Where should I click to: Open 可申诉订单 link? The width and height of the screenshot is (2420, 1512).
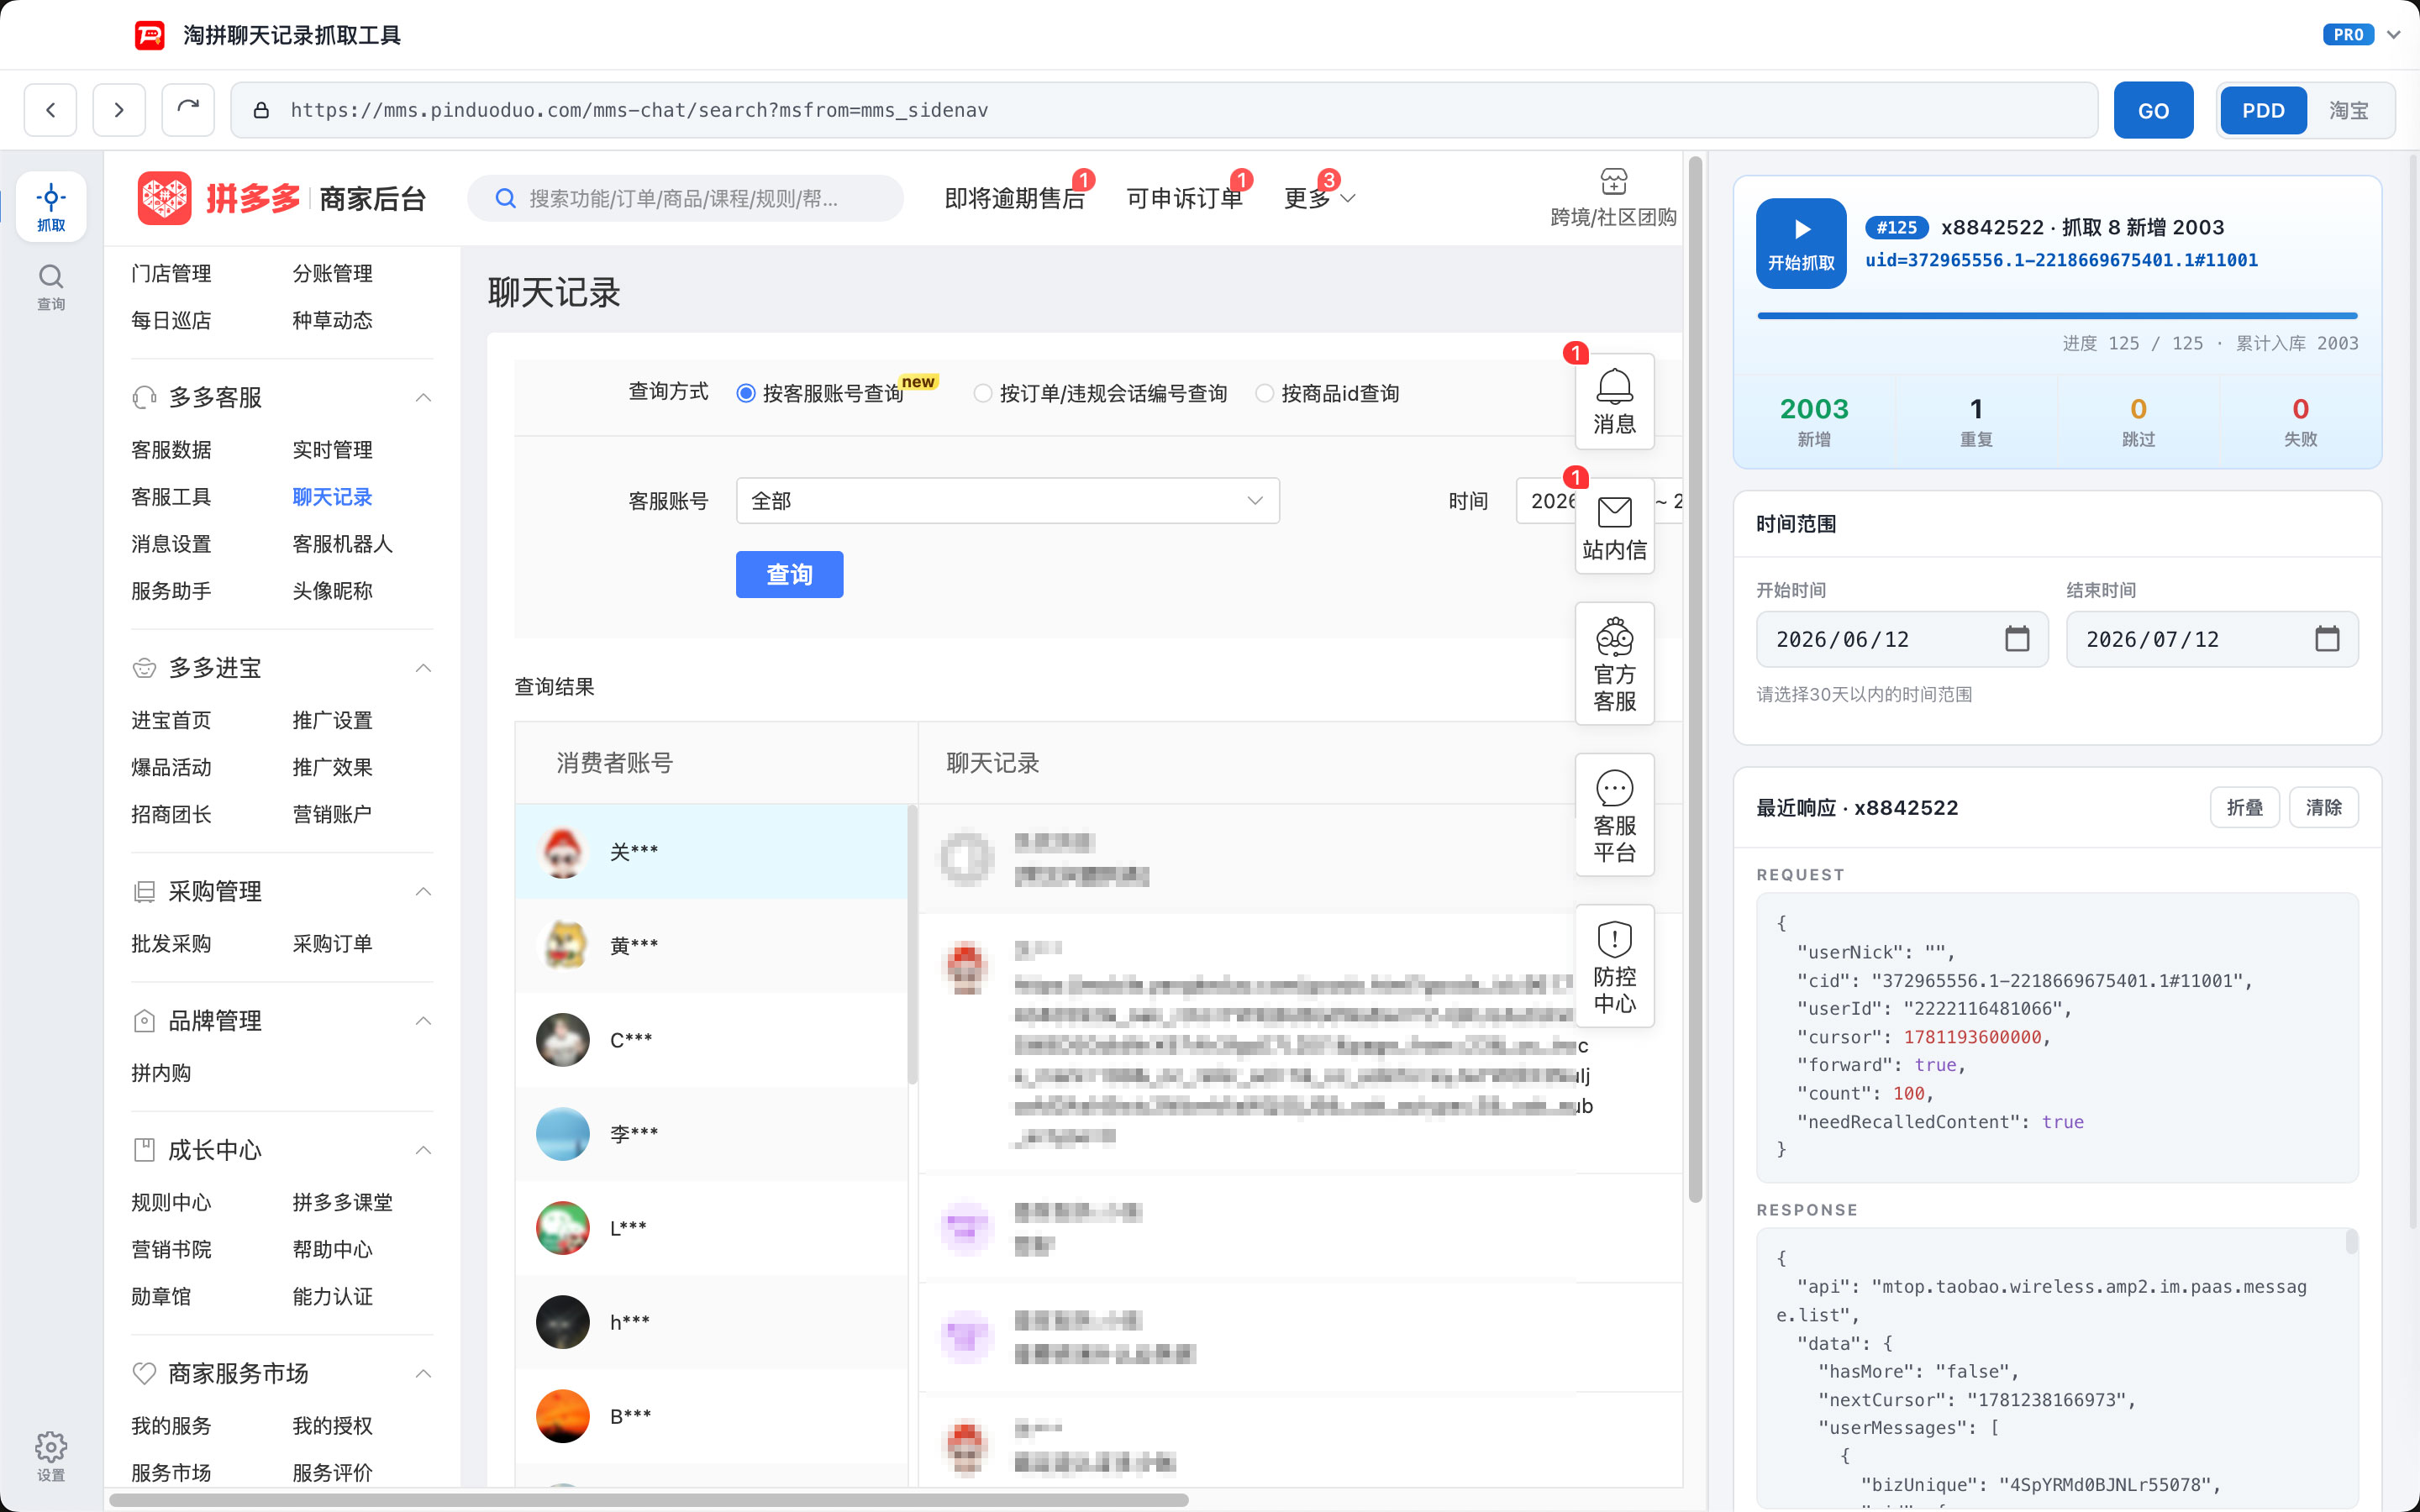click(1184, 198)
